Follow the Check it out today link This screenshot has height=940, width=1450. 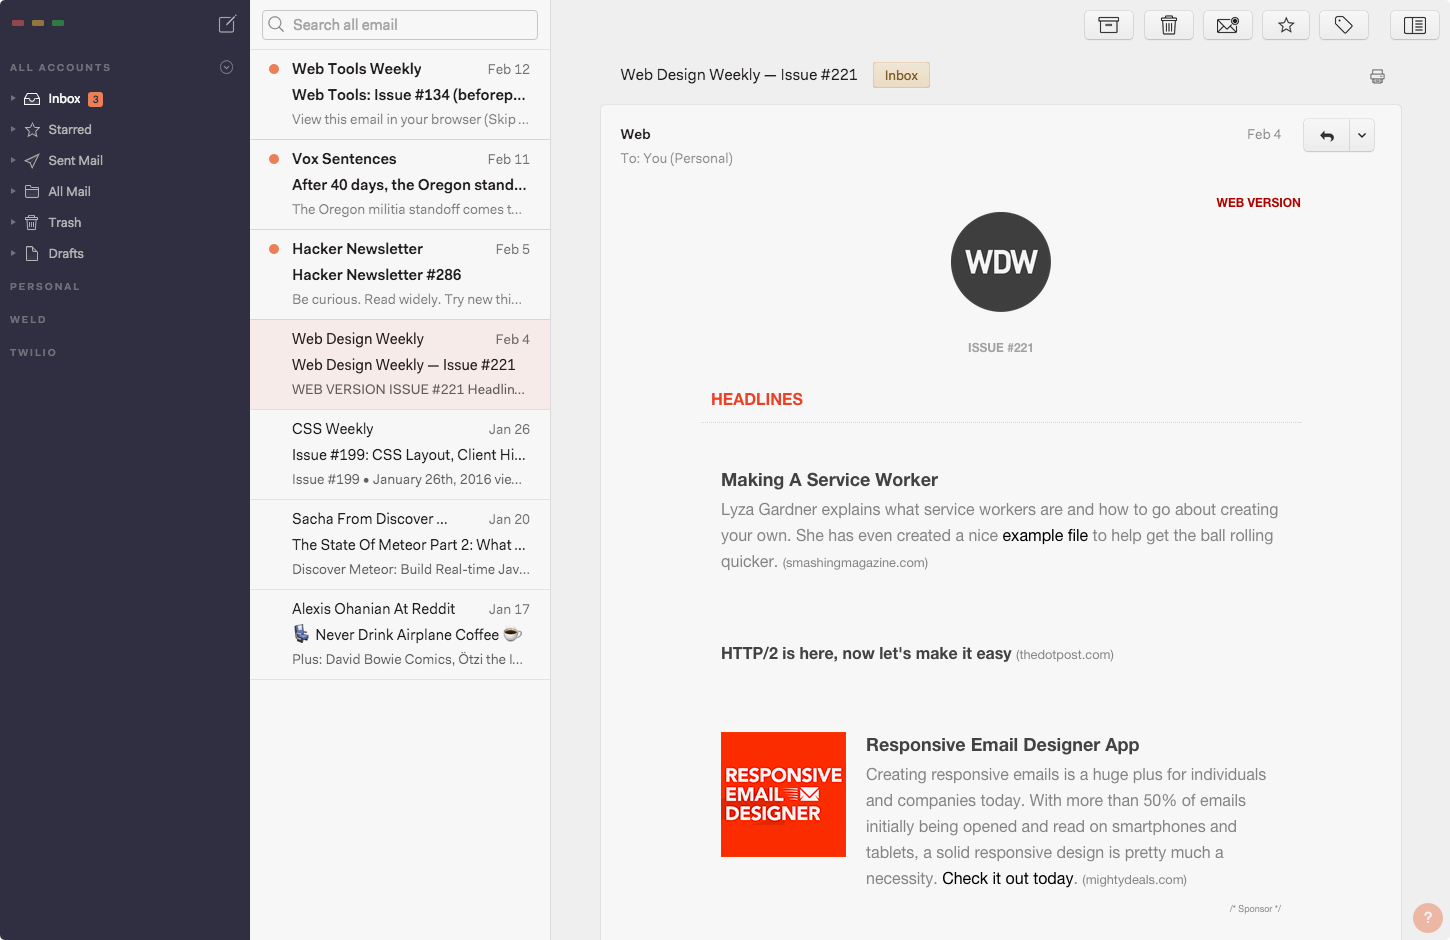click(x=1007, y=879)
